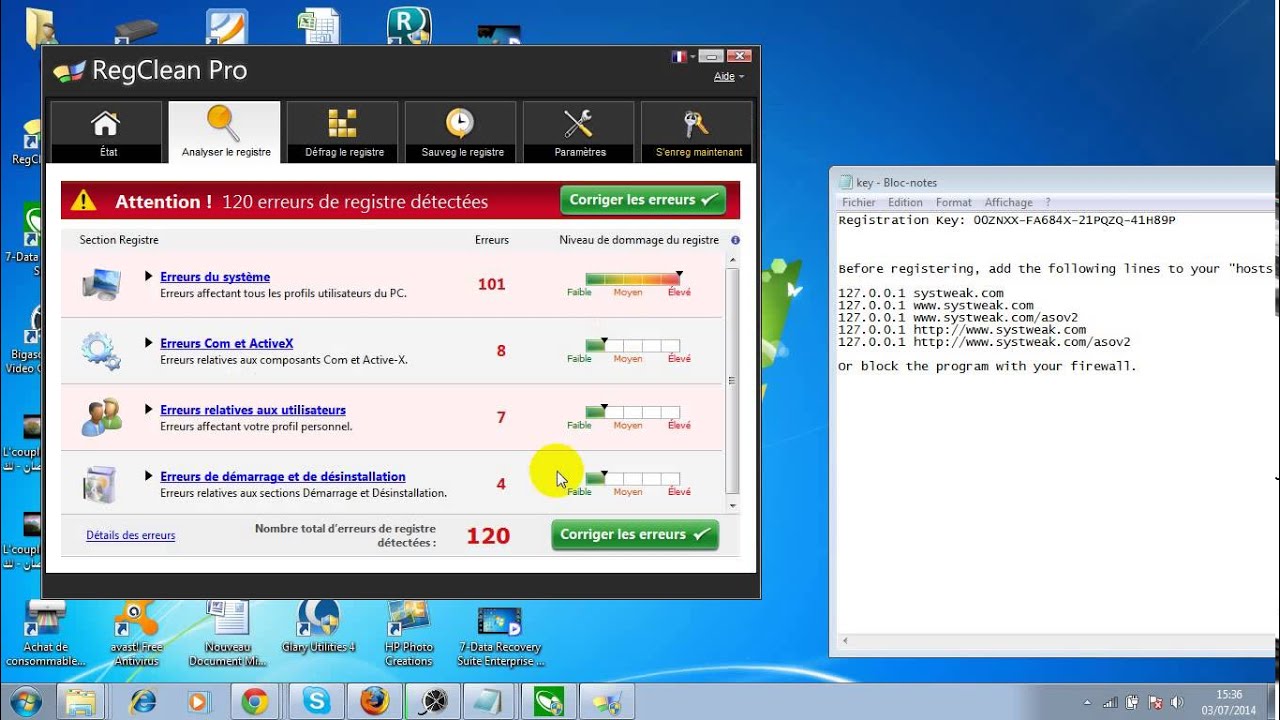Click the network signal tray icon
1280x720 pixels.
click(1110, 702)
